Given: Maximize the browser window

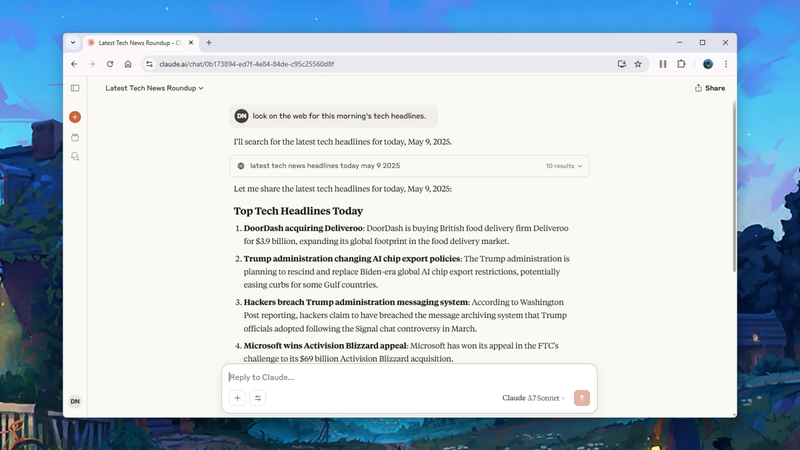Looking at the screenshot, I should (702, 43).
